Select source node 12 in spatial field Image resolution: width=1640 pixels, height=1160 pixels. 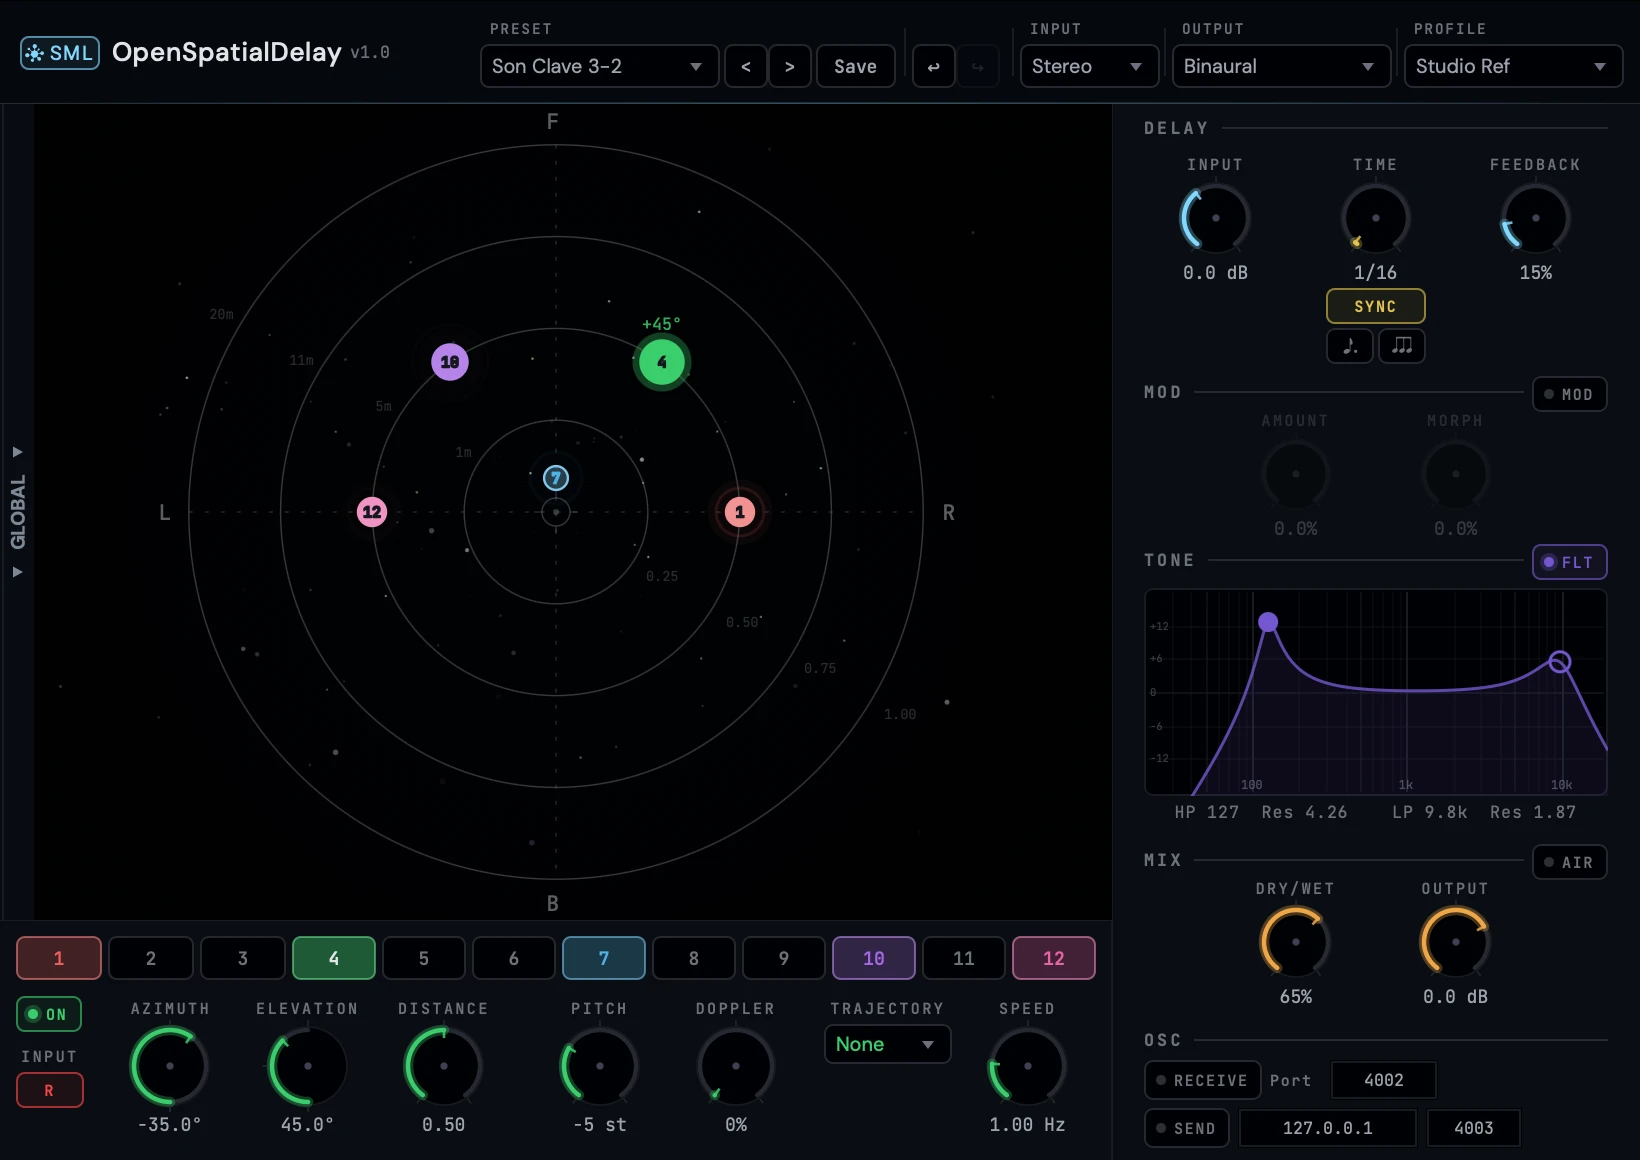point(372,512)
